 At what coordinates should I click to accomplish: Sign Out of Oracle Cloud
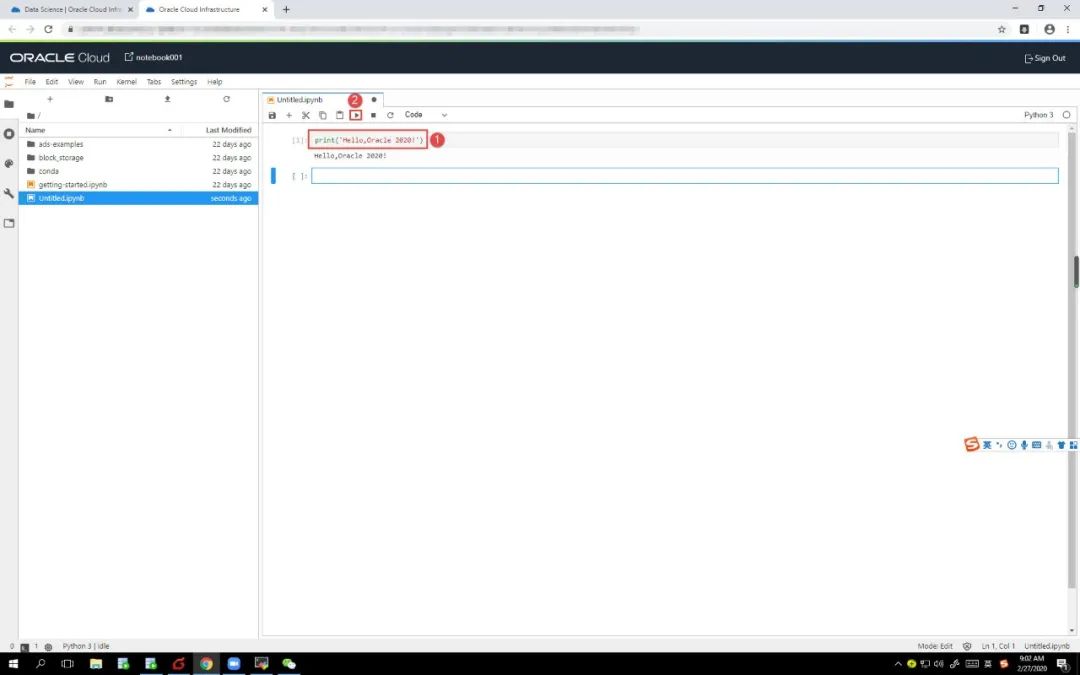coord(1045,58)
